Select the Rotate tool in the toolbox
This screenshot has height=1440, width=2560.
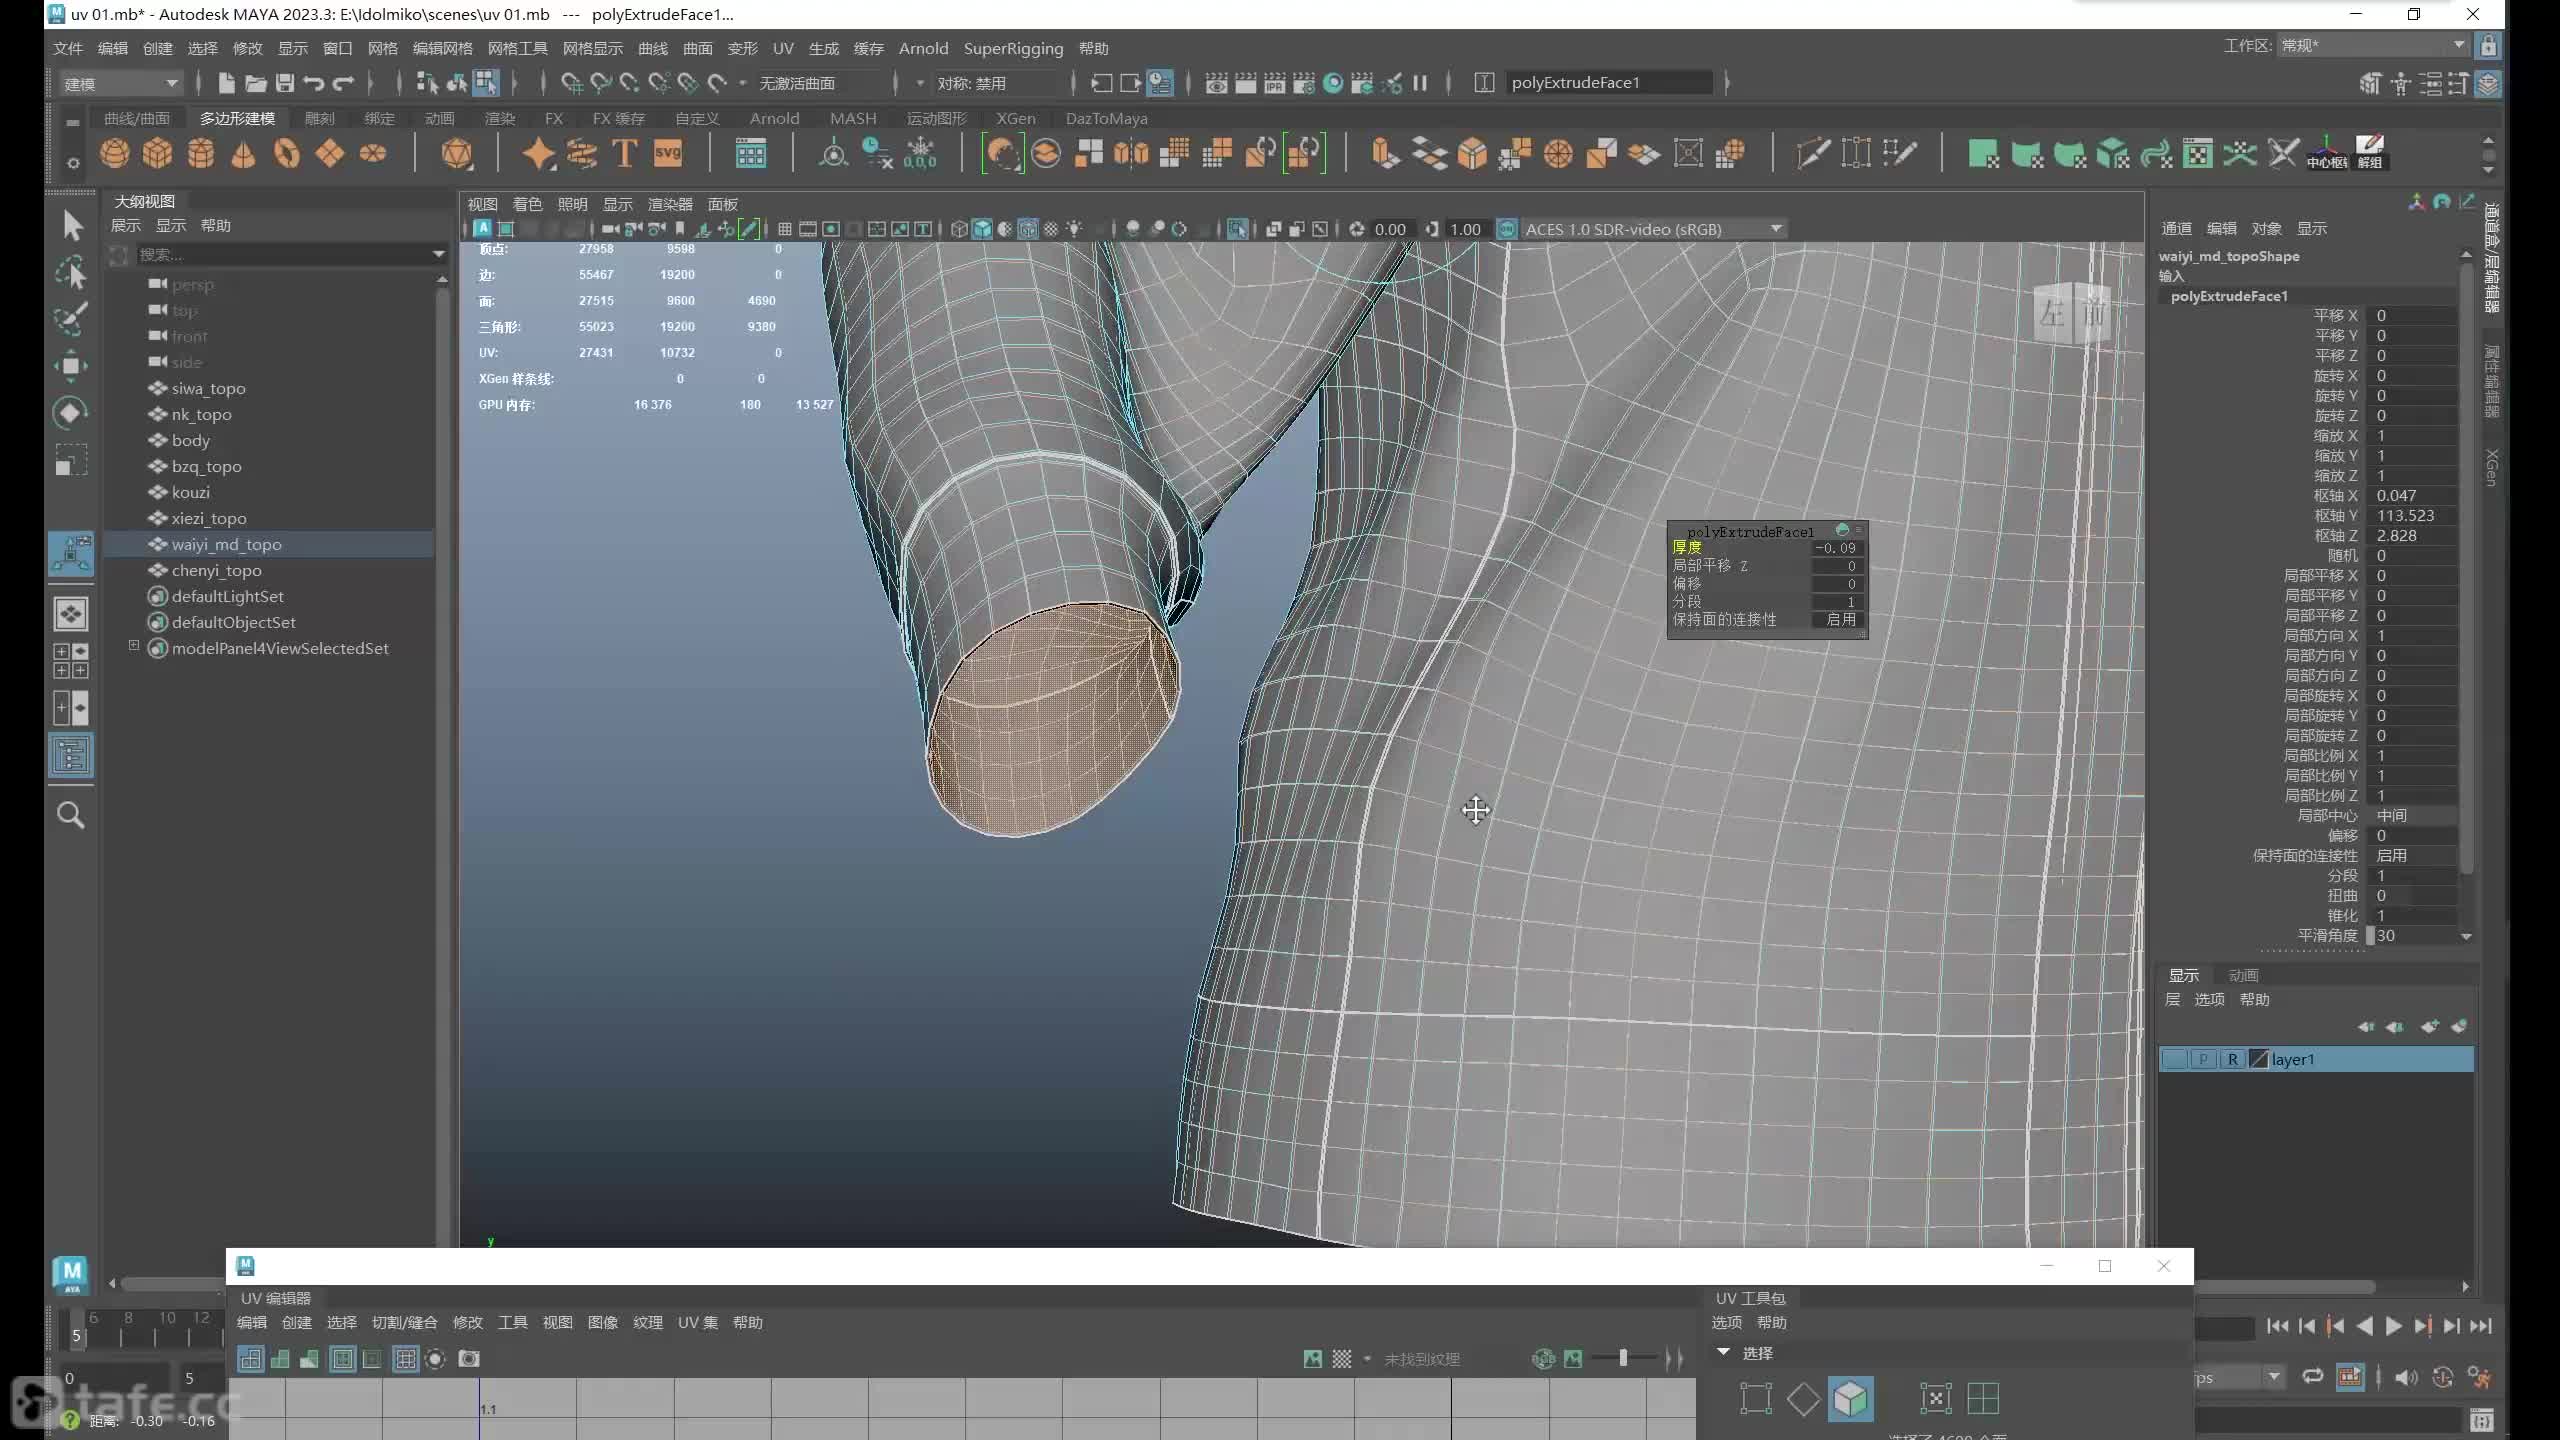[x=71, y=413]
